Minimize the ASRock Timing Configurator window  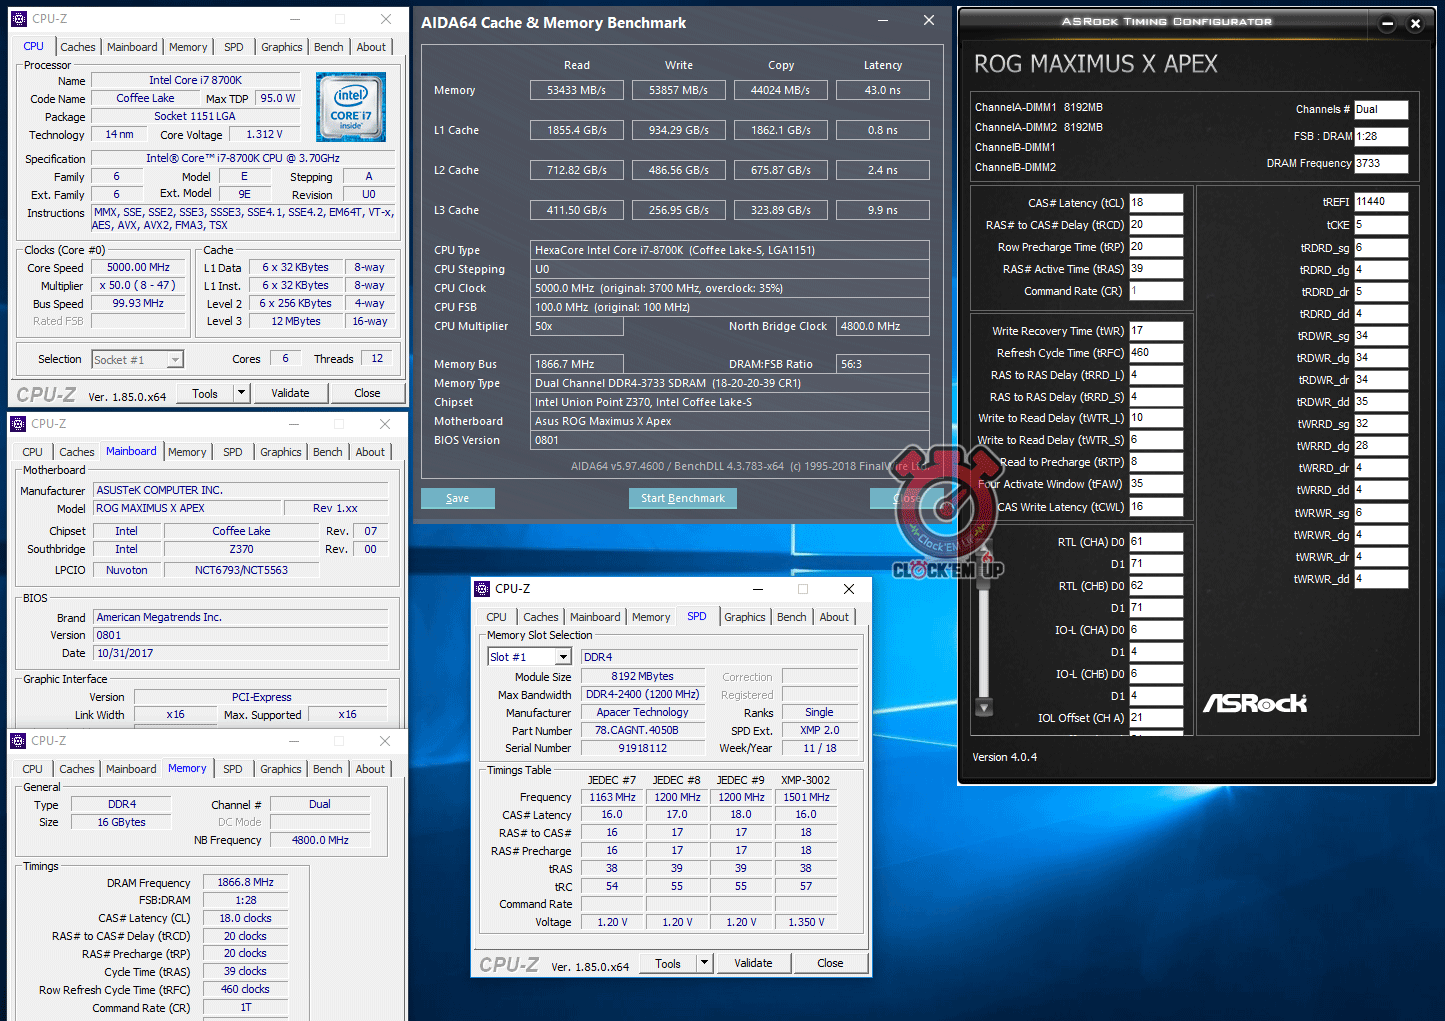tap(1387, 24)
